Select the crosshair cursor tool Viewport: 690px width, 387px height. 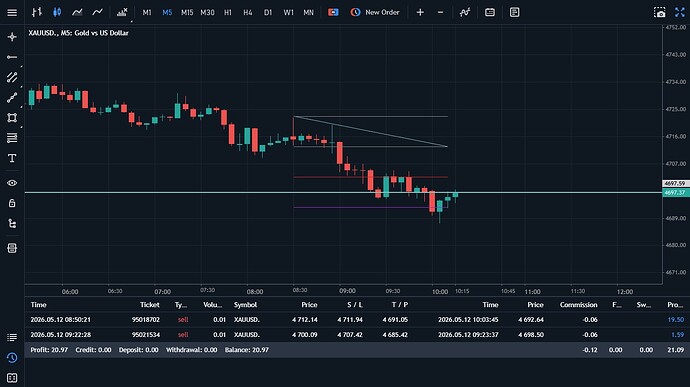(x=12, y=37)
